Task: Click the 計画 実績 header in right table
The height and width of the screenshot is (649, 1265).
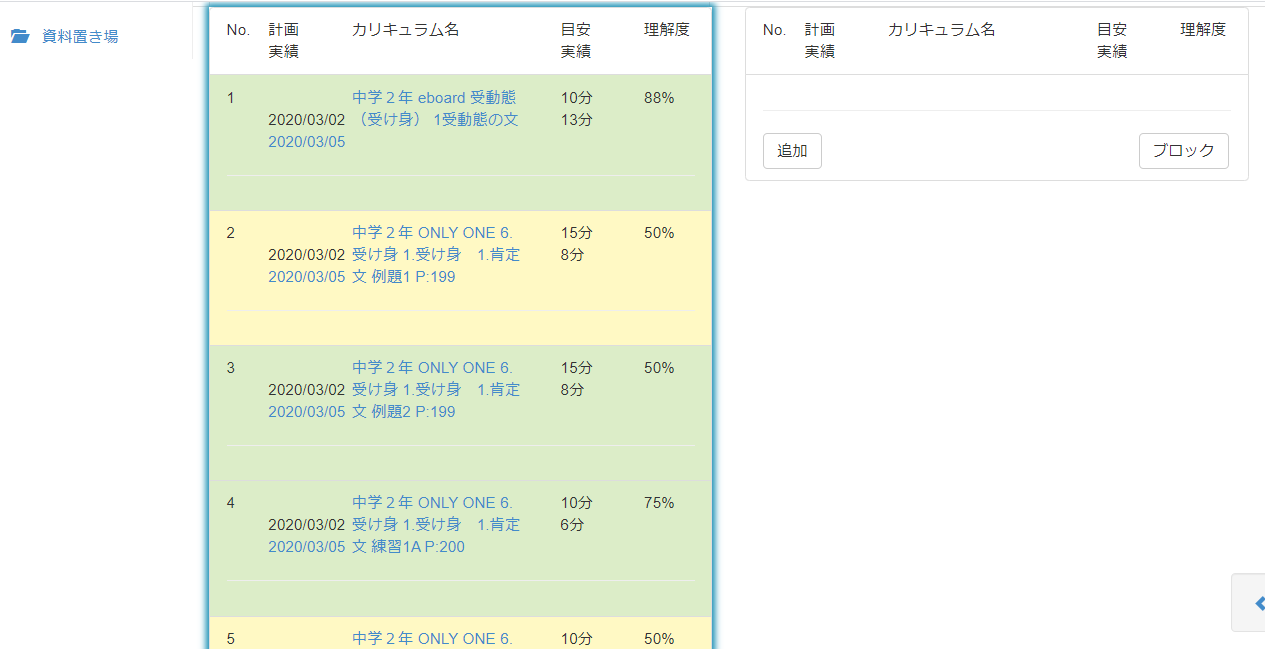Action: 820,41
